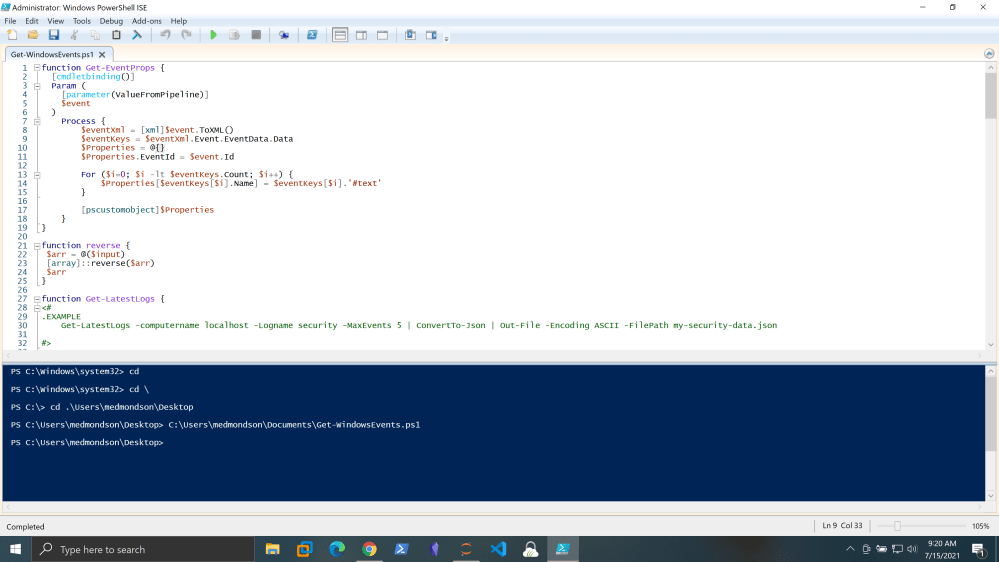Stop the operation with the Stop icon
Viewport: 999px width, 562px height.
tap(256, 35)
